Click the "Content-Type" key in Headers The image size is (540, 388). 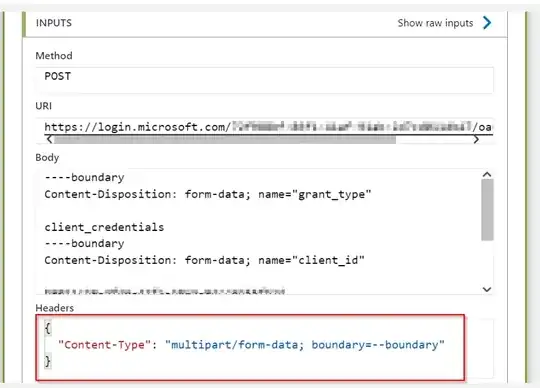tap(105, 345)
